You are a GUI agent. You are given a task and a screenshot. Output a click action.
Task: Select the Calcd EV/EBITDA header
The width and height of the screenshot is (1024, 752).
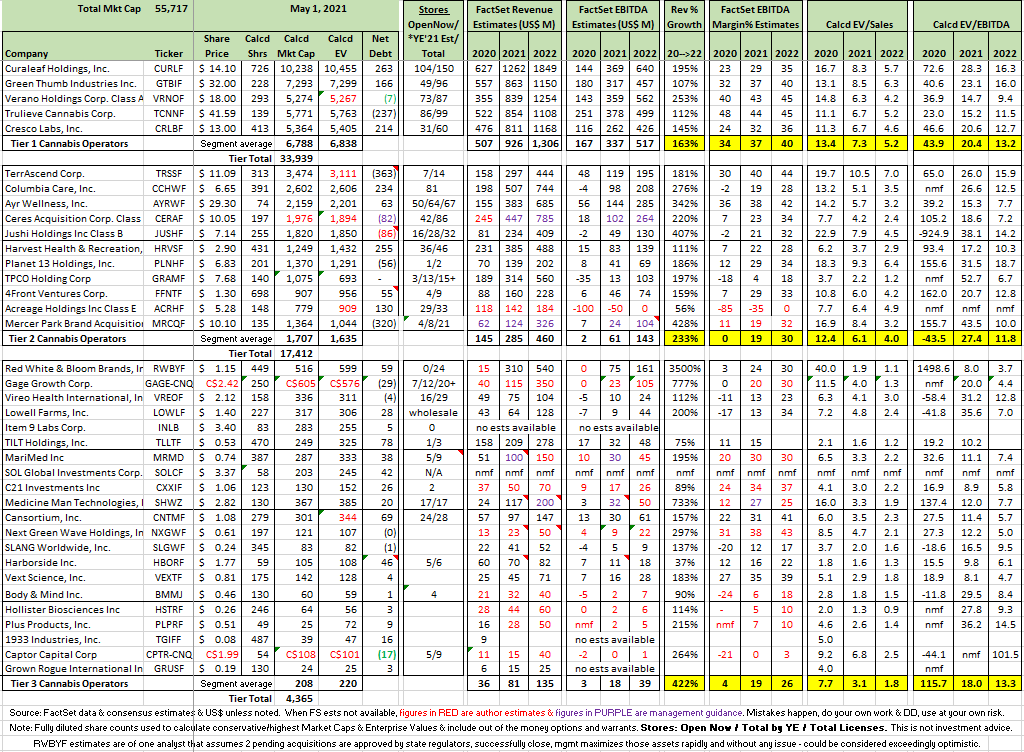coord(970,24)
